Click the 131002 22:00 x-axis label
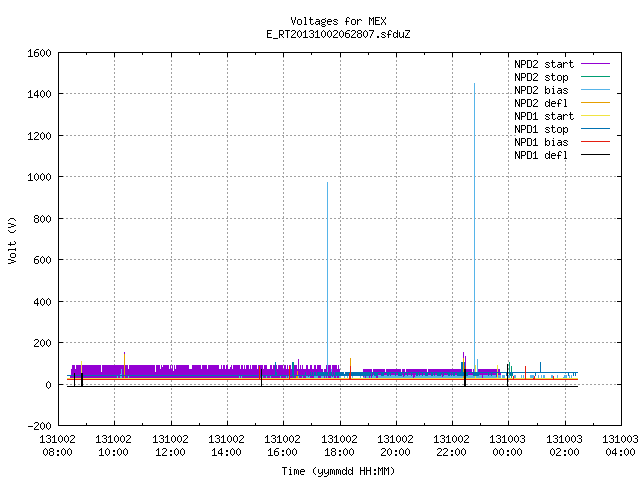This screenshot has width=640, height=480. point(451,446)
